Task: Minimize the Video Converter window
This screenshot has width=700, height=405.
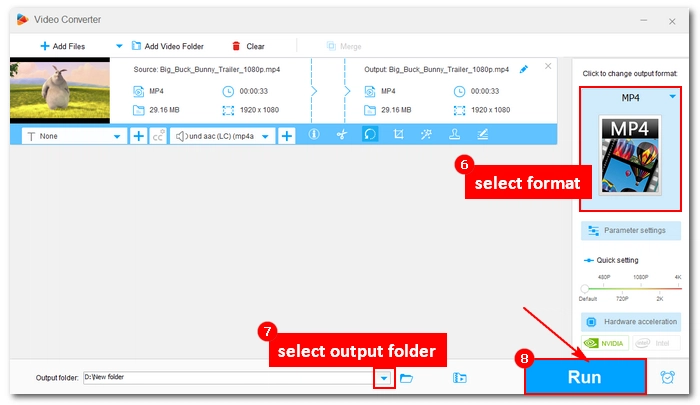Action: click(x=644, y=21)
